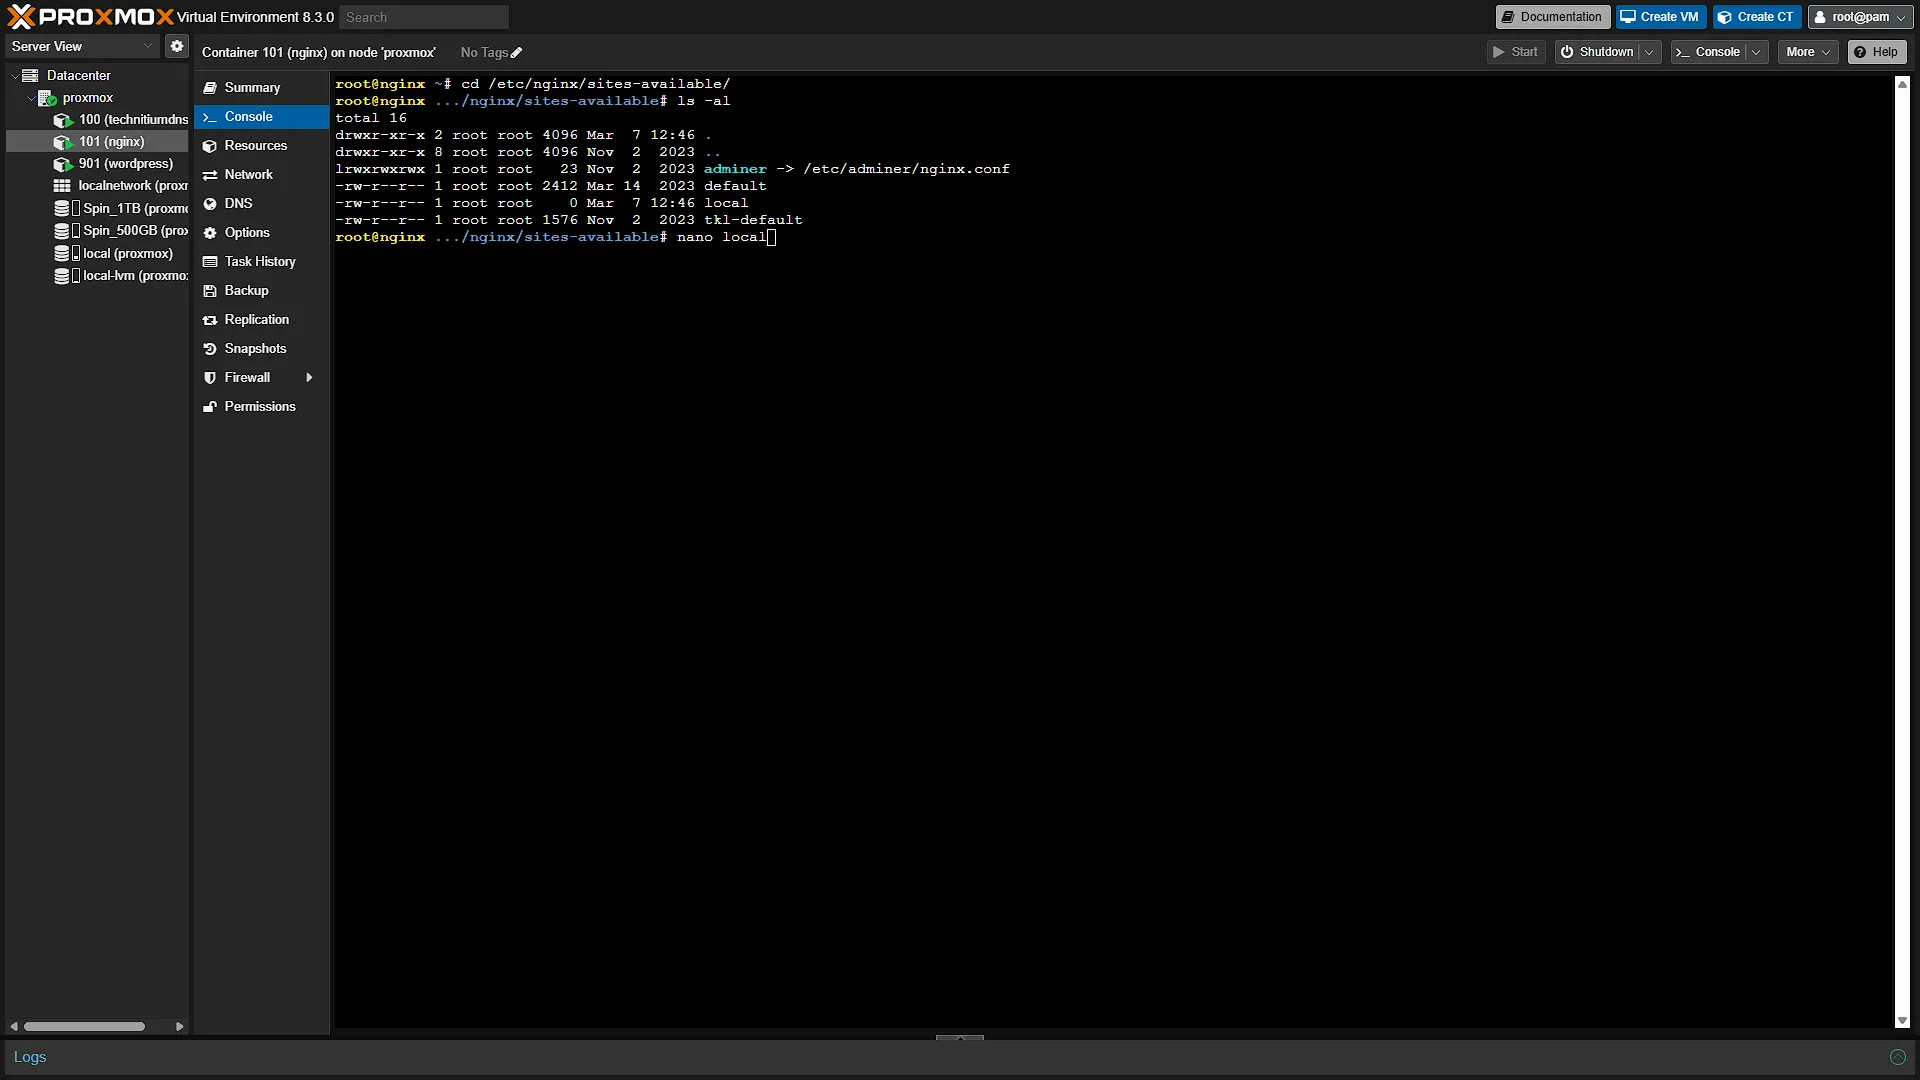1920x1080 pixels.
Task: Expand the Firewall submenu arrow
Action: point(309,378)
